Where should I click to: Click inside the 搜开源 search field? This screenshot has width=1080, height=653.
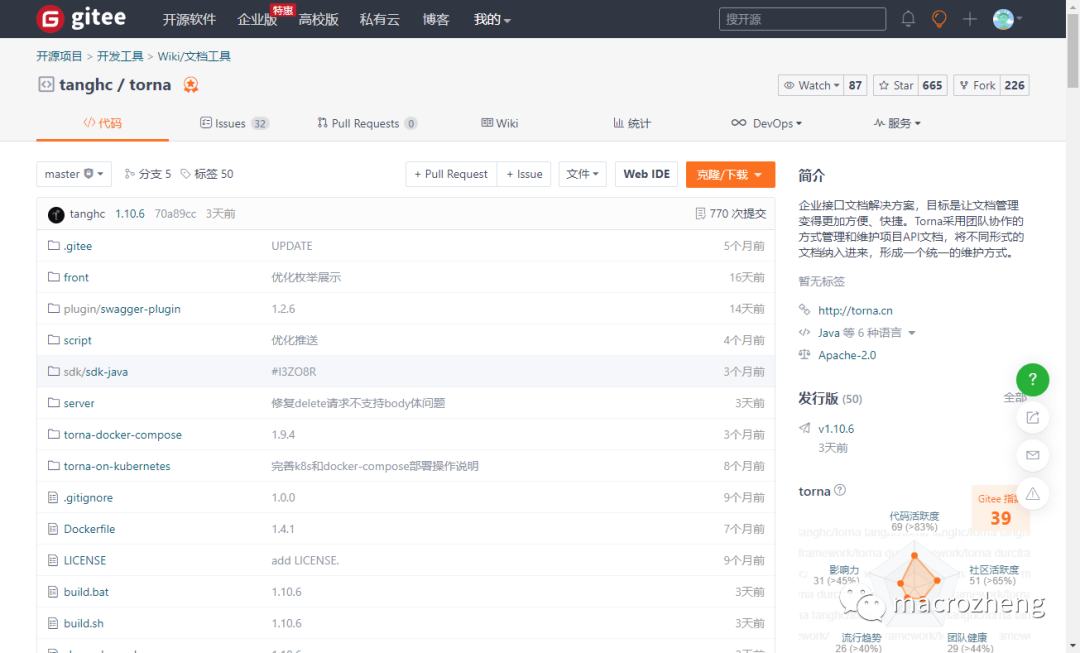point(800,18)
